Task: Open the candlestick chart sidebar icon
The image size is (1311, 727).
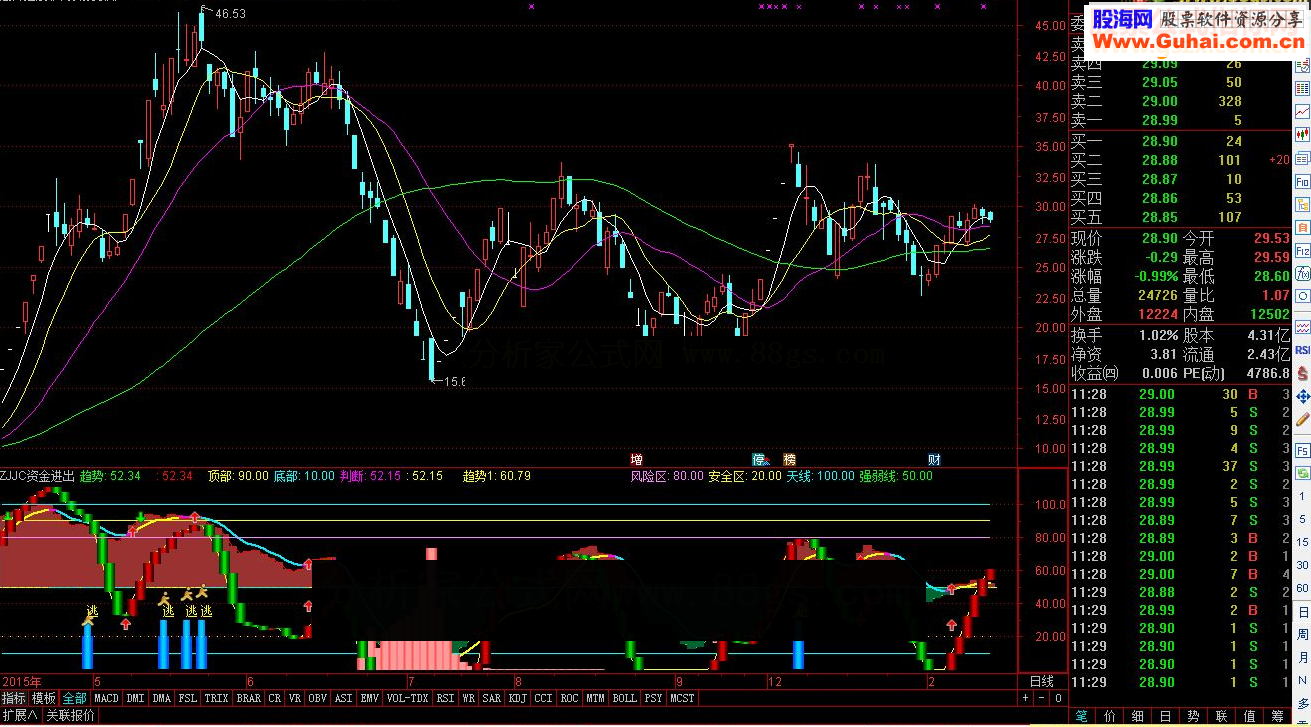Action: click(x=1302, y=133)
